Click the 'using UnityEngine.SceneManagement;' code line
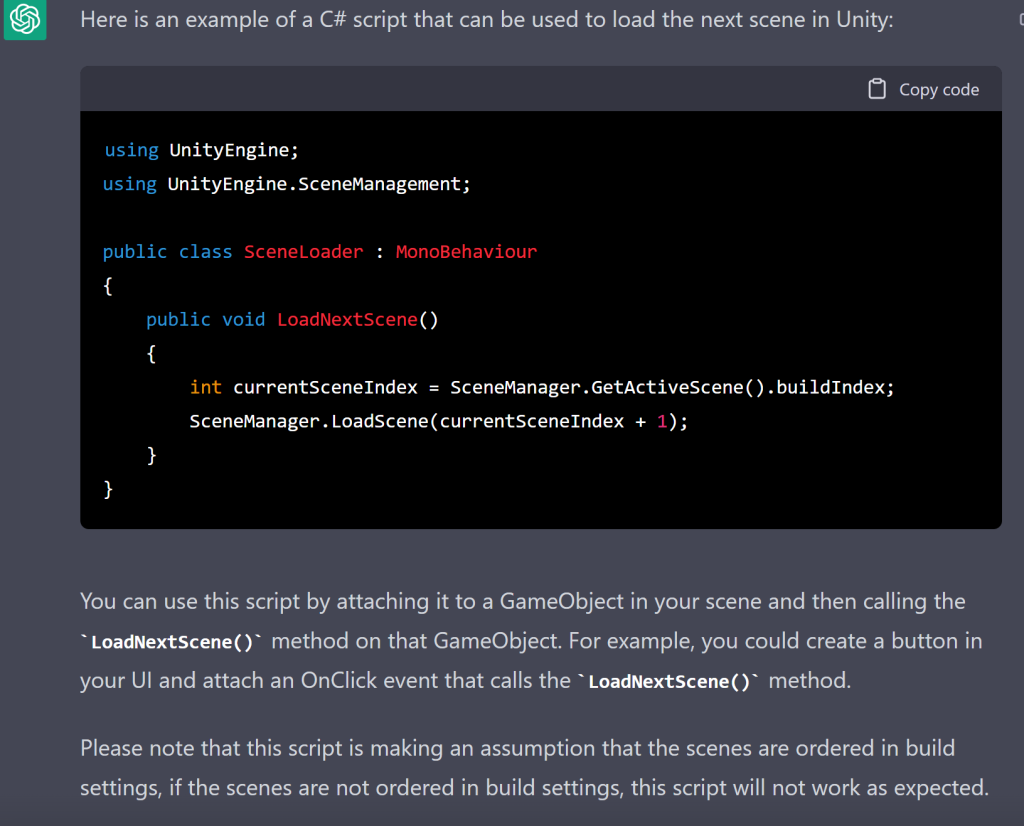1024x826 pixels. click(x=287, y=184)
